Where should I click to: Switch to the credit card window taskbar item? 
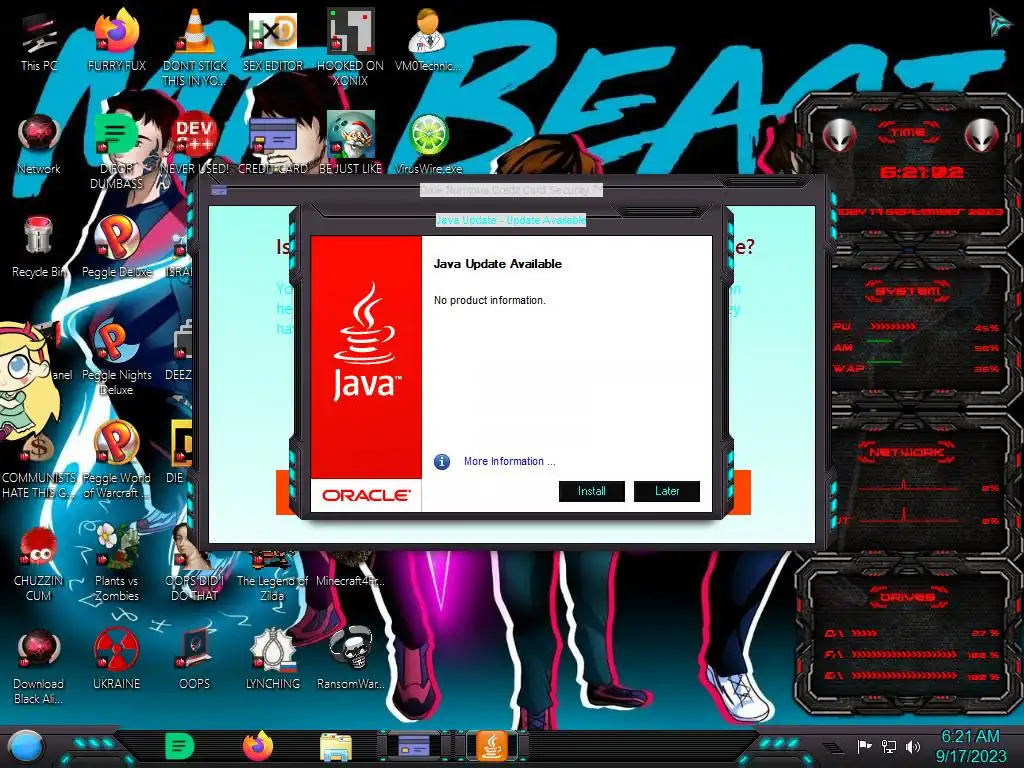click(414, 746)
